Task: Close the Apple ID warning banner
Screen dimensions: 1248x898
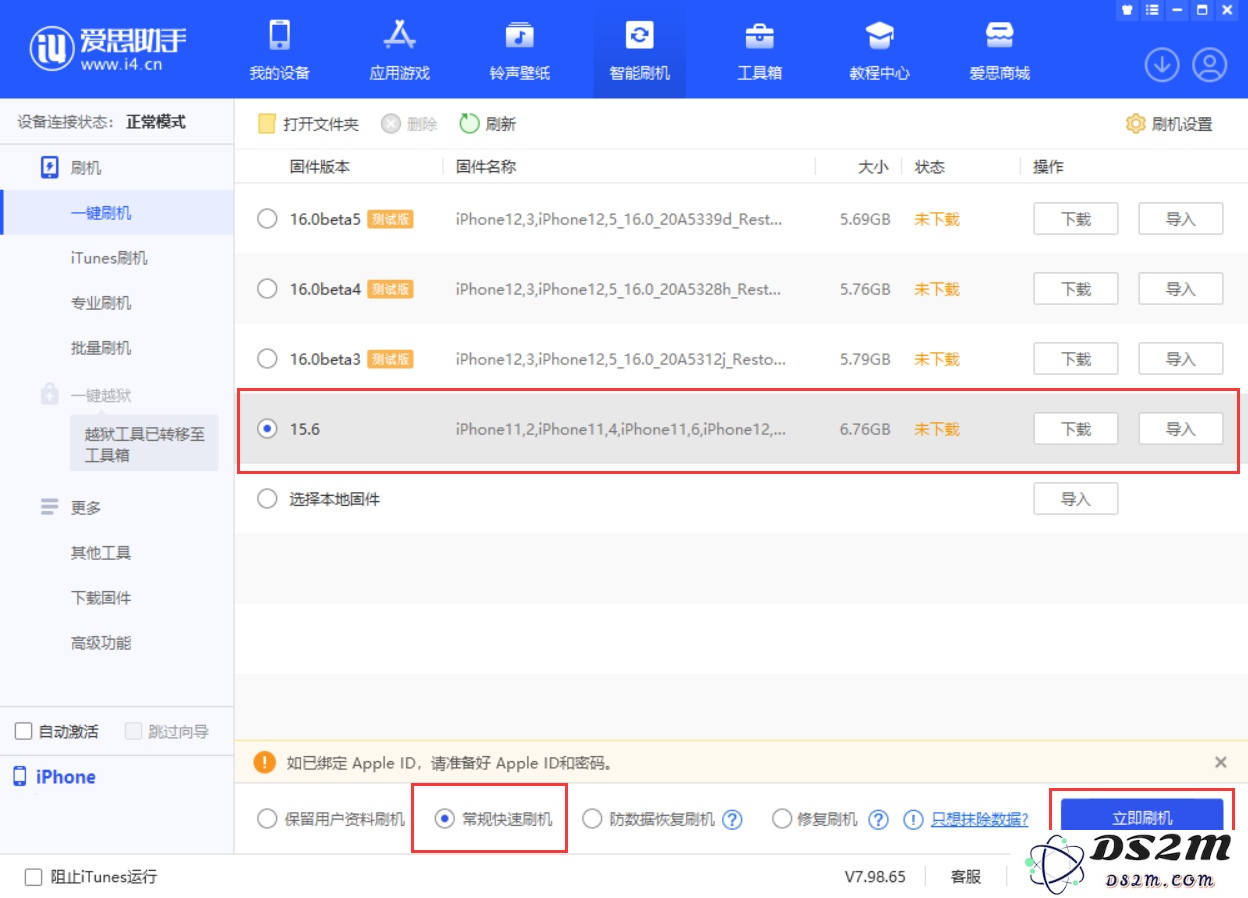Action: (1220, 762)
